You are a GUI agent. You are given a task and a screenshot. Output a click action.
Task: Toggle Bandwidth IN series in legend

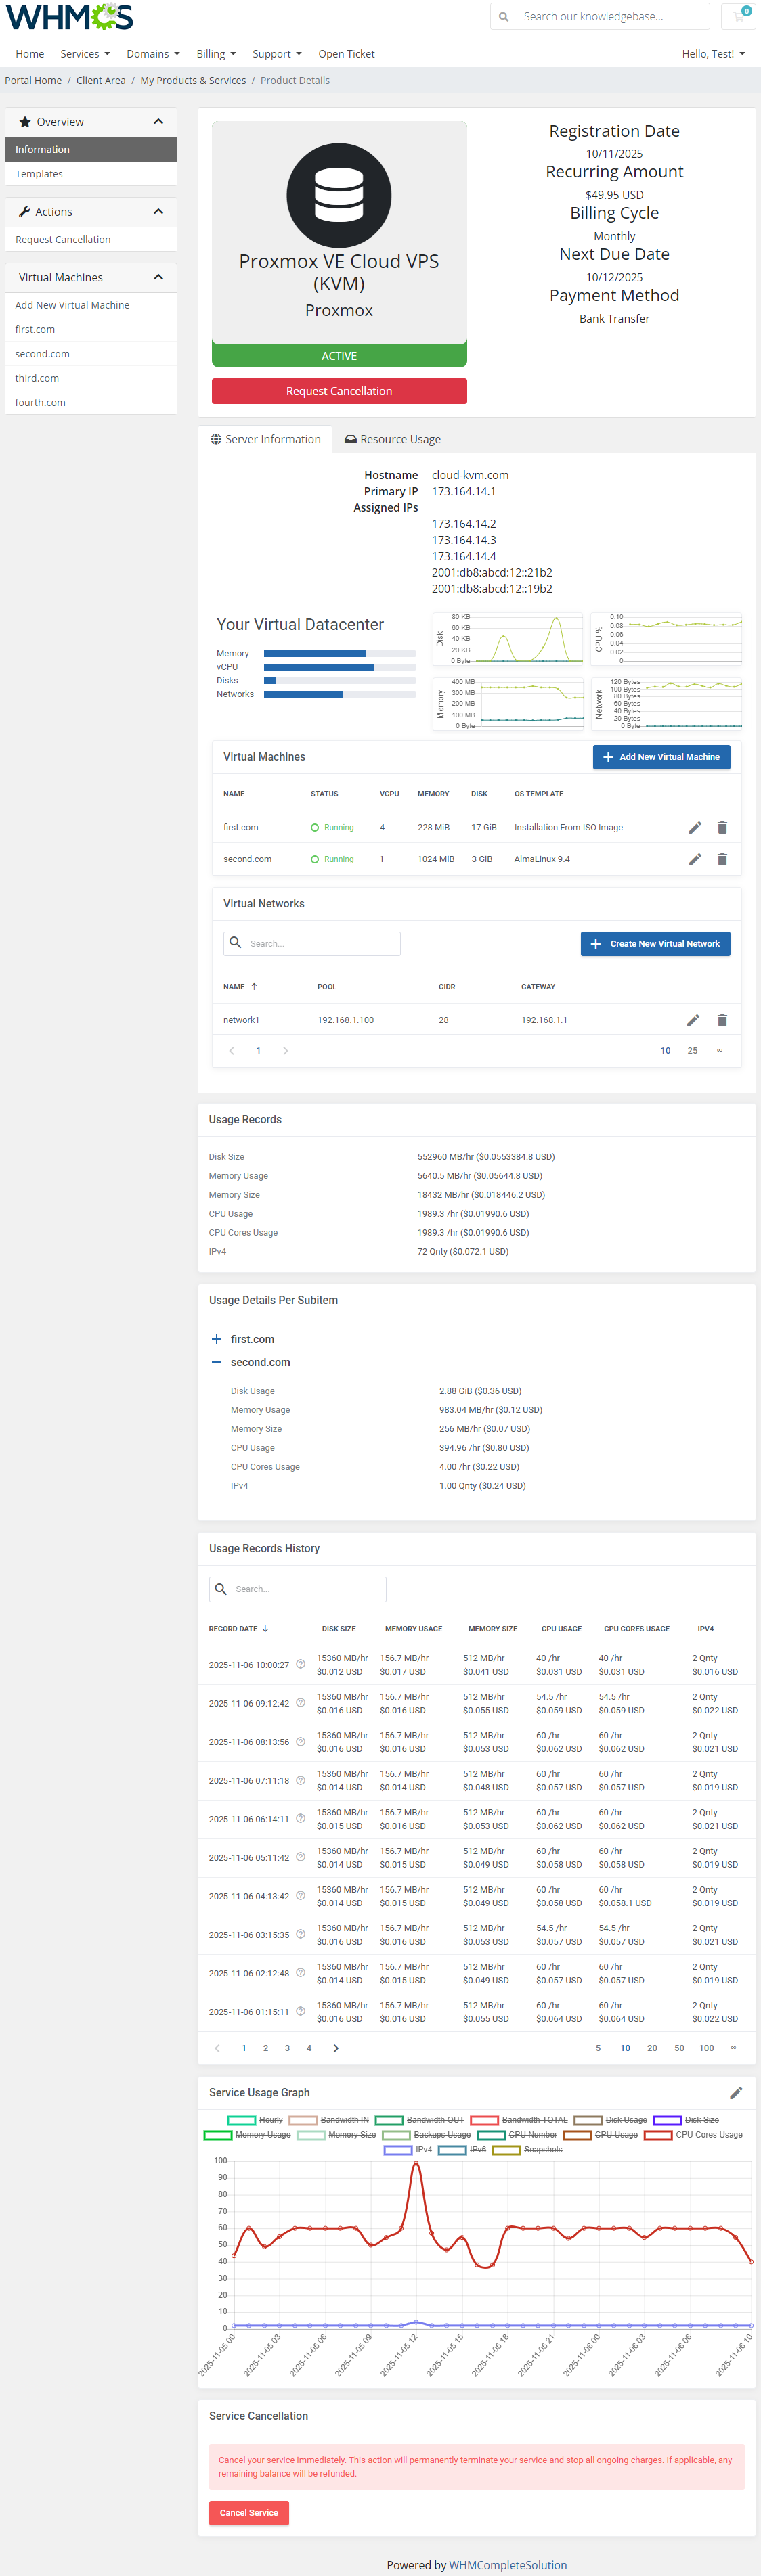click(x=329, y=2120)
